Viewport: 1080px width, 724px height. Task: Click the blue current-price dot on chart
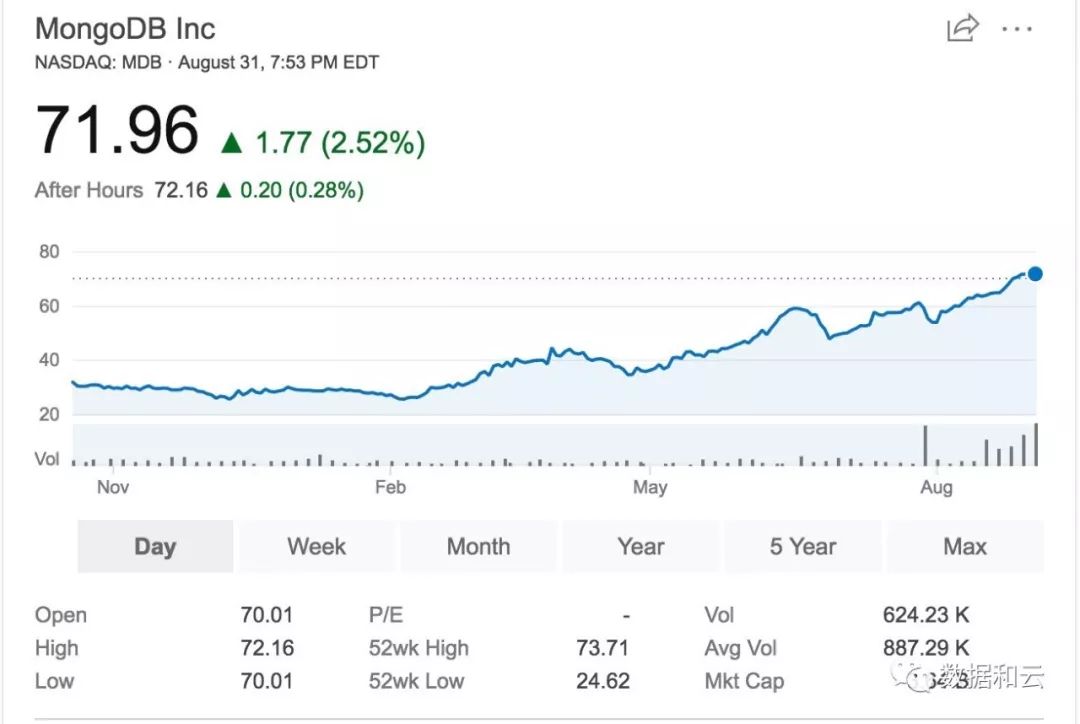click(x=1035, y=273)
